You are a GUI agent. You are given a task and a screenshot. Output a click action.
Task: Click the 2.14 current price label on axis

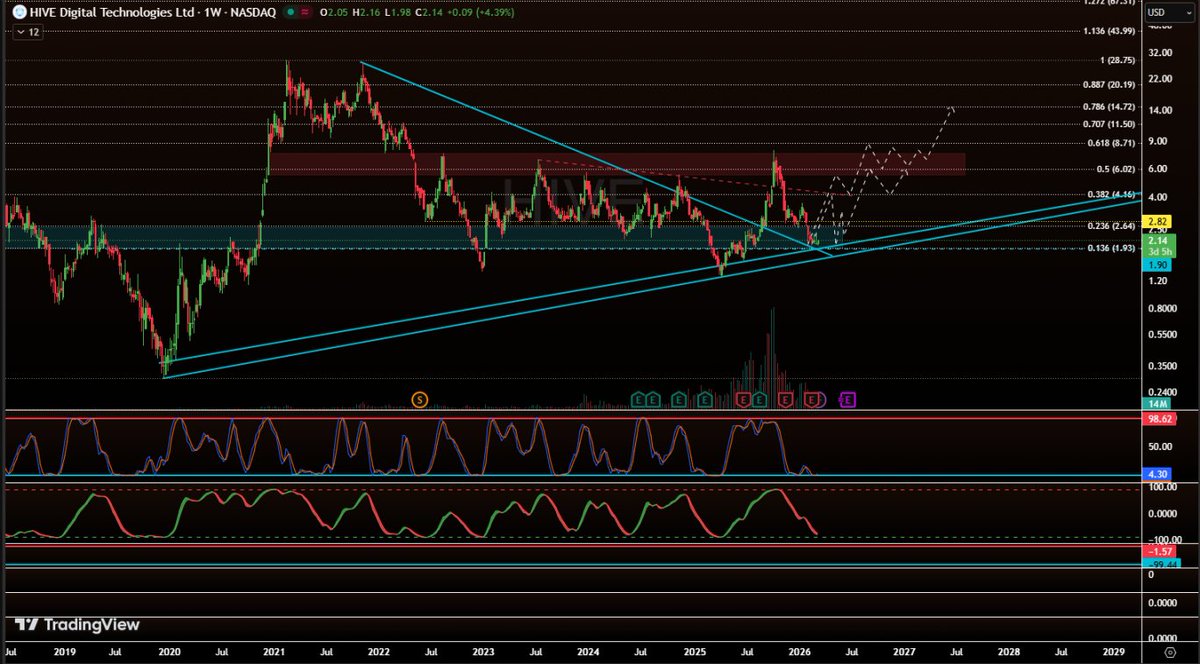click(1157, 241)
